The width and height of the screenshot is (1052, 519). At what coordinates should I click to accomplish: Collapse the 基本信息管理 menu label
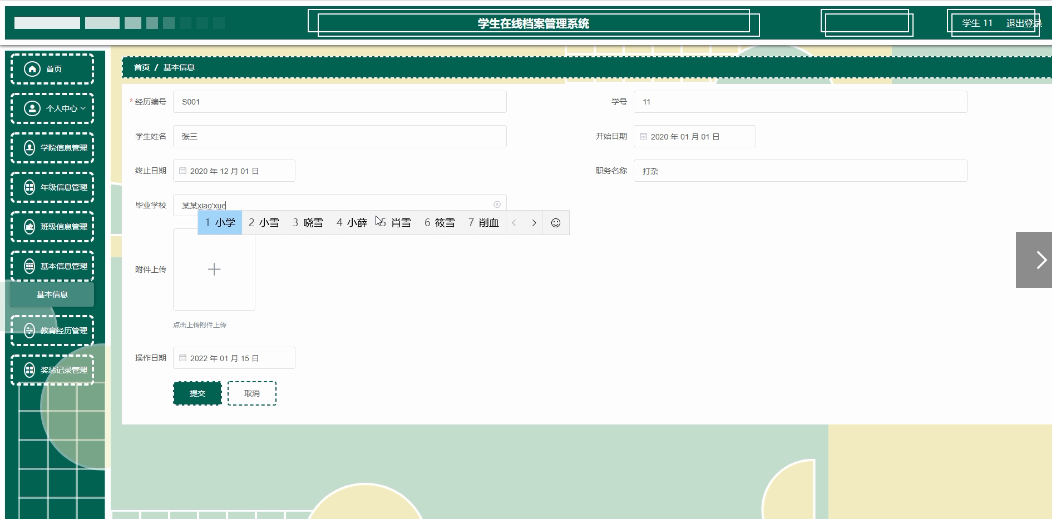coord(64,266)
